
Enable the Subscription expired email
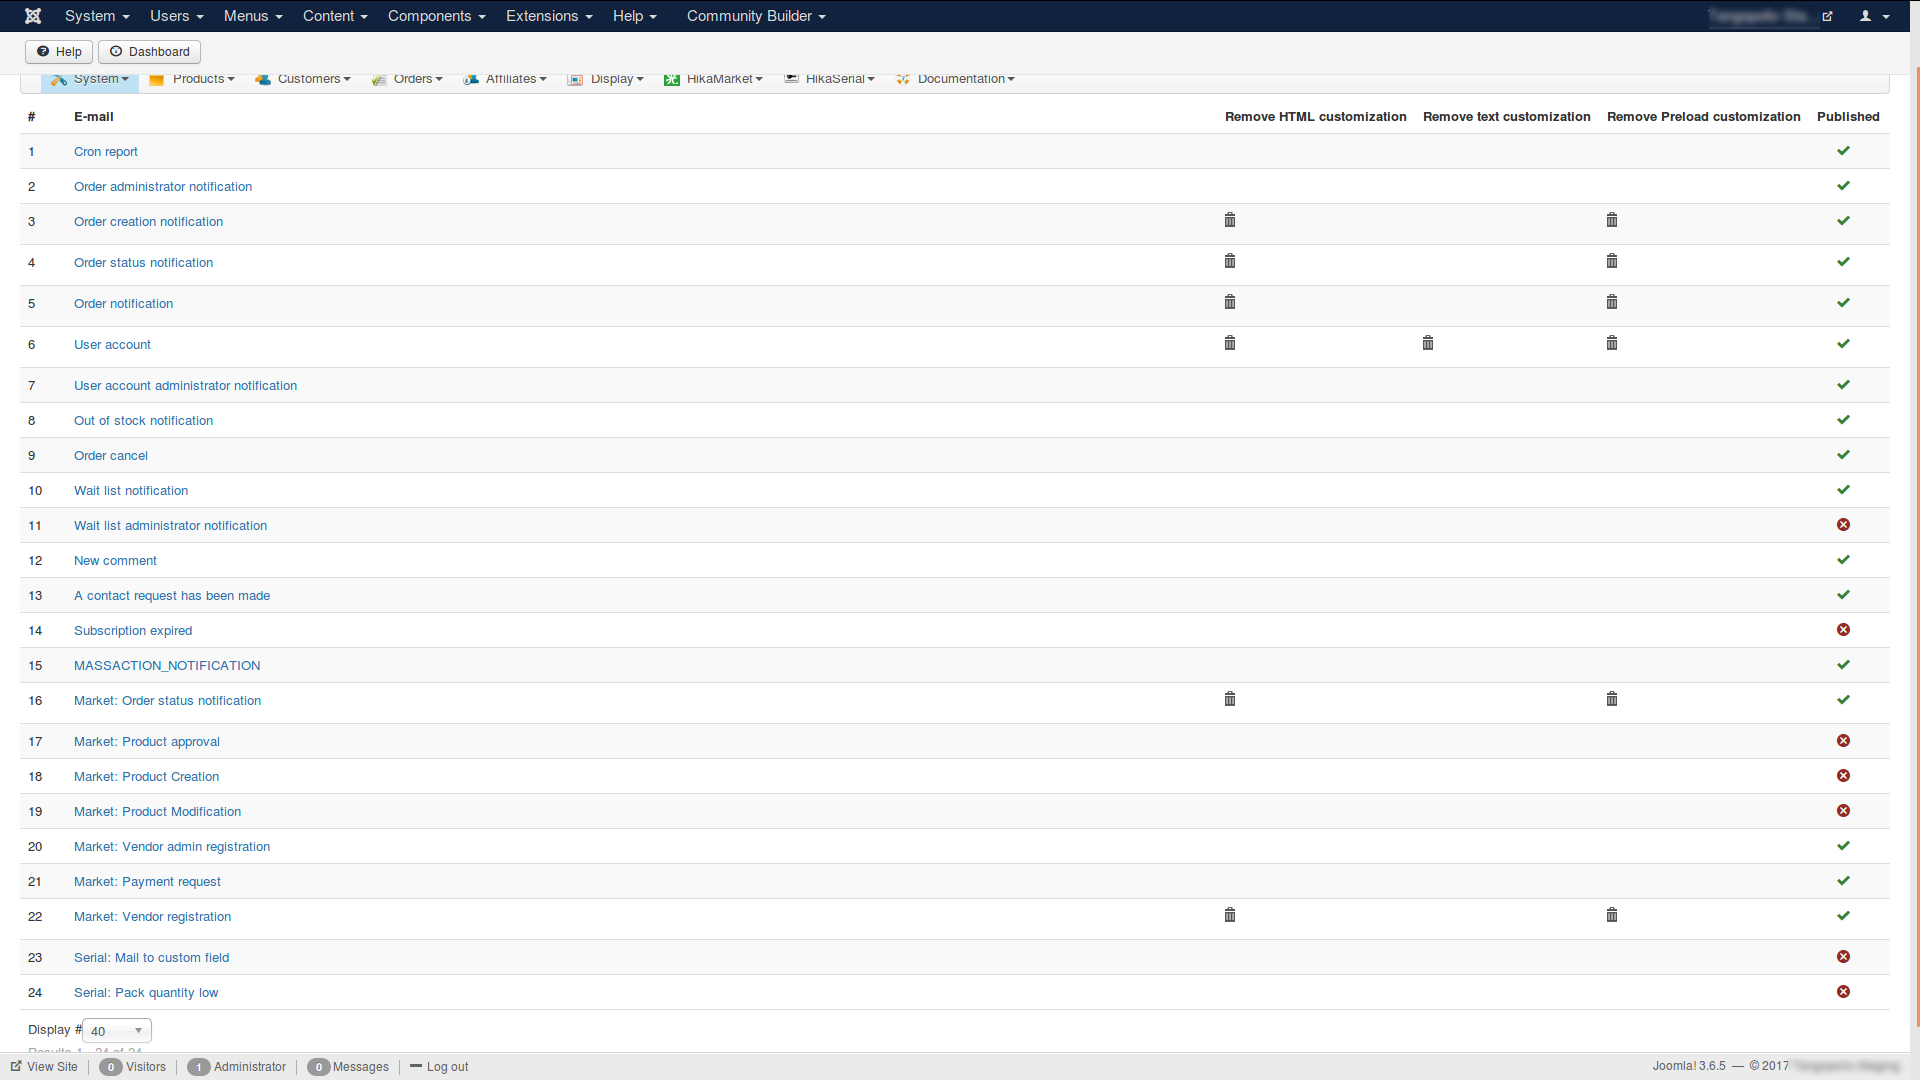point(1843,630)
